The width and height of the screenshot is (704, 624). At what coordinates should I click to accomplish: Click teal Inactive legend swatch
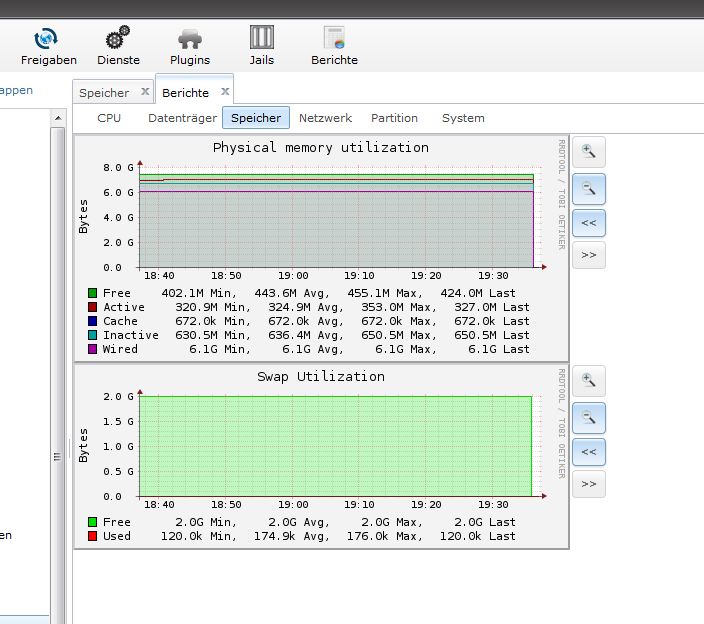(x=92, y=335)
